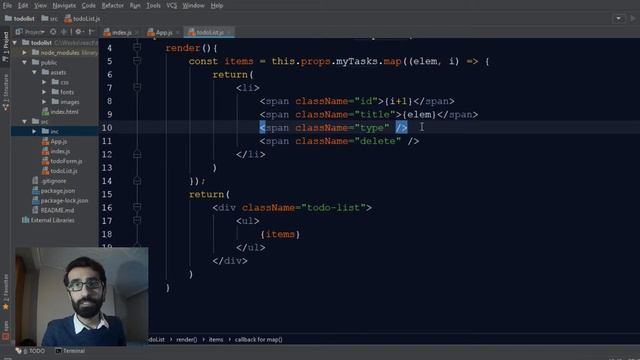Screen dimensions: 640x360
Task: Select todoForm.js in project tree
Action: pyautogui.click(x=62, y=161)
